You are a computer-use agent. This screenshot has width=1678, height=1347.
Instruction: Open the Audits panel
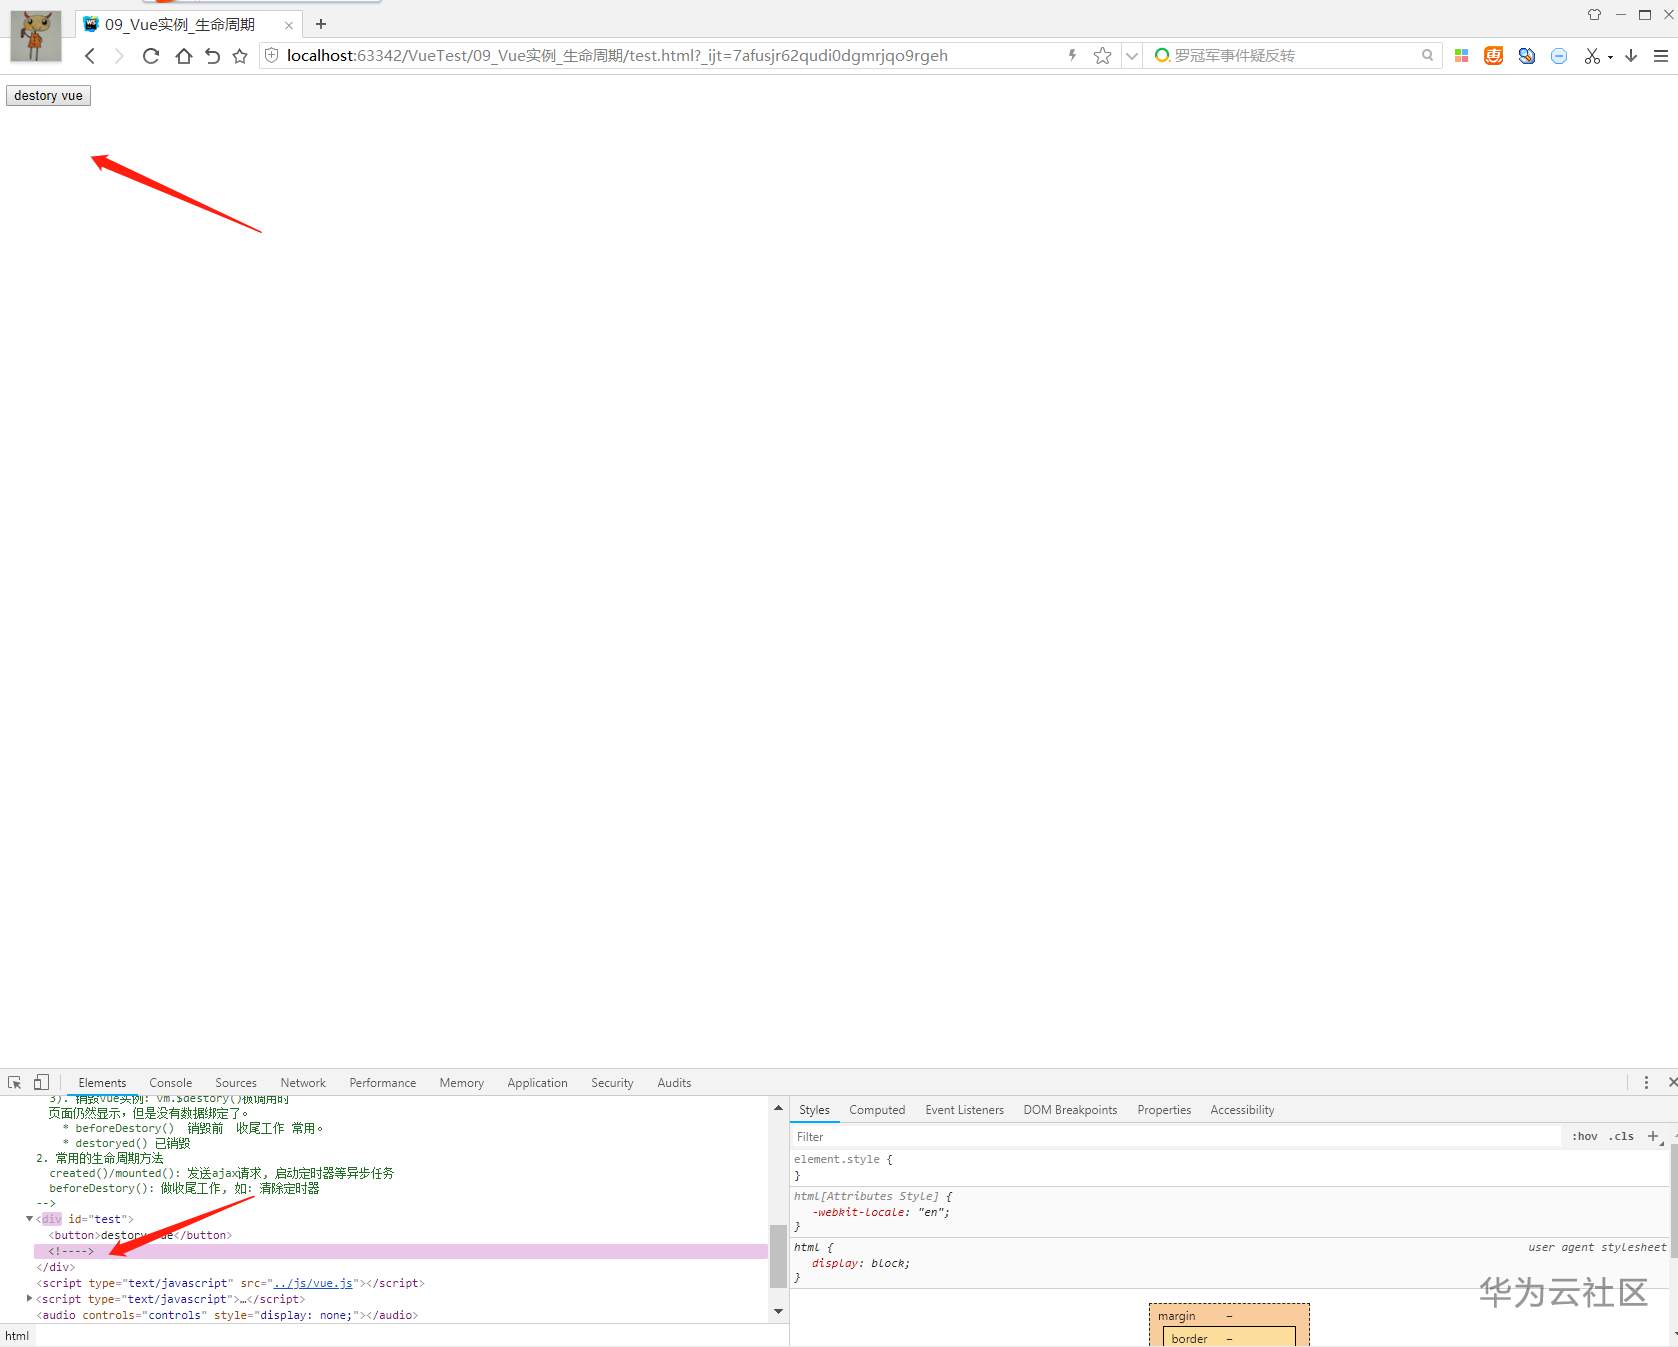click(674, 1083)
